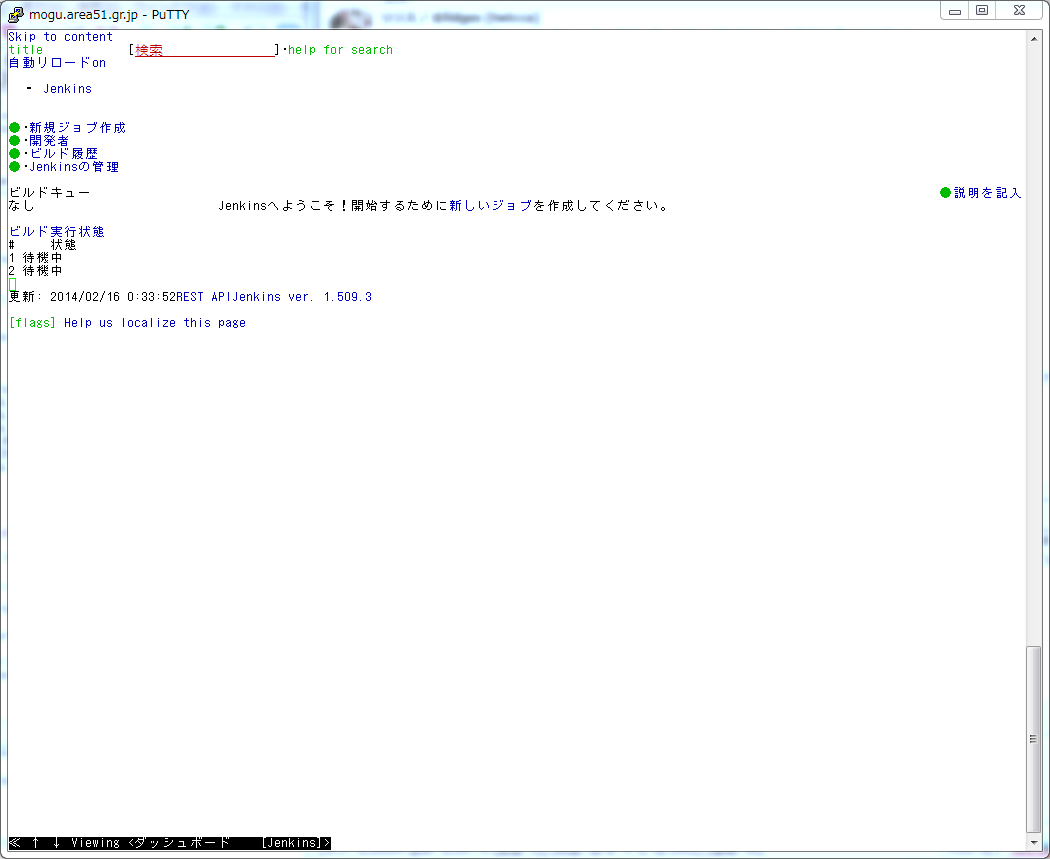Viewport: 1050px width, 859px height.
Task: Click the 状態 column header text
Action: [x=64, y=245]
